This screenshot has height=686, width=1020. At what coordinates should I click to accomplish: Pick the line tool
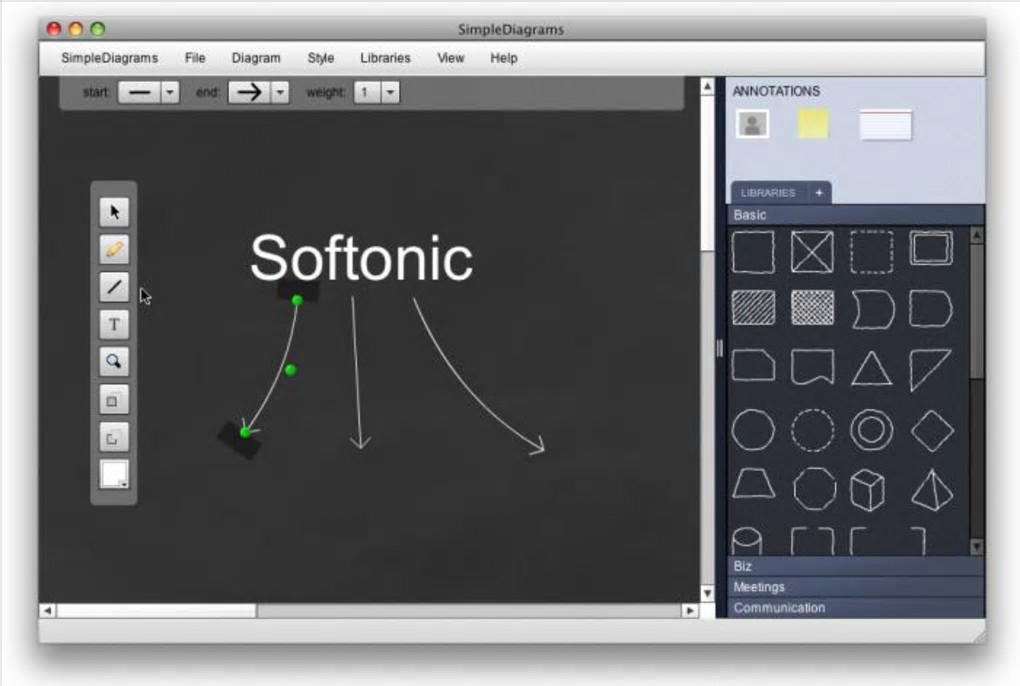coord(114,287)
